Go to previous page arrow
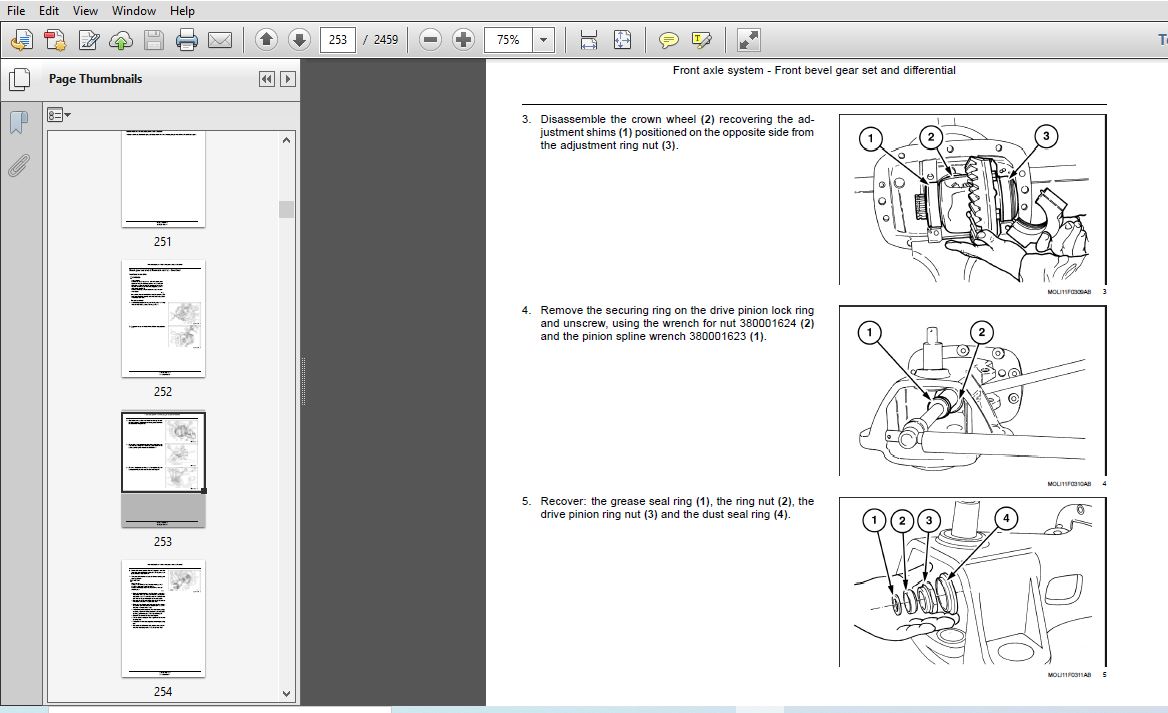 (x=266, y=40)
